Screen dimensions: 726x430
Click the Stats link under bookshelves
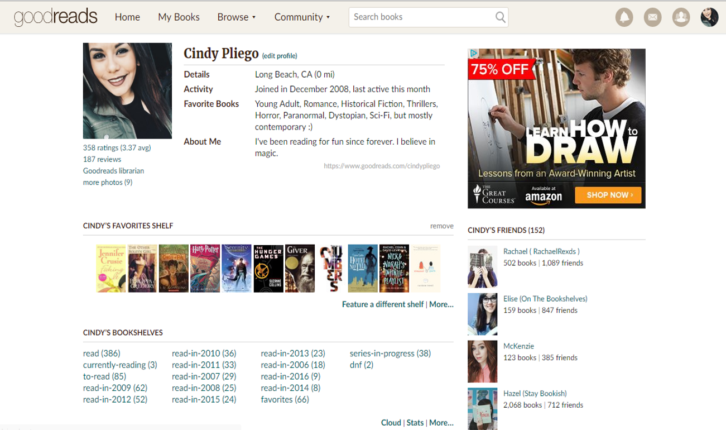pyautogui.click(x=415, y=423)
